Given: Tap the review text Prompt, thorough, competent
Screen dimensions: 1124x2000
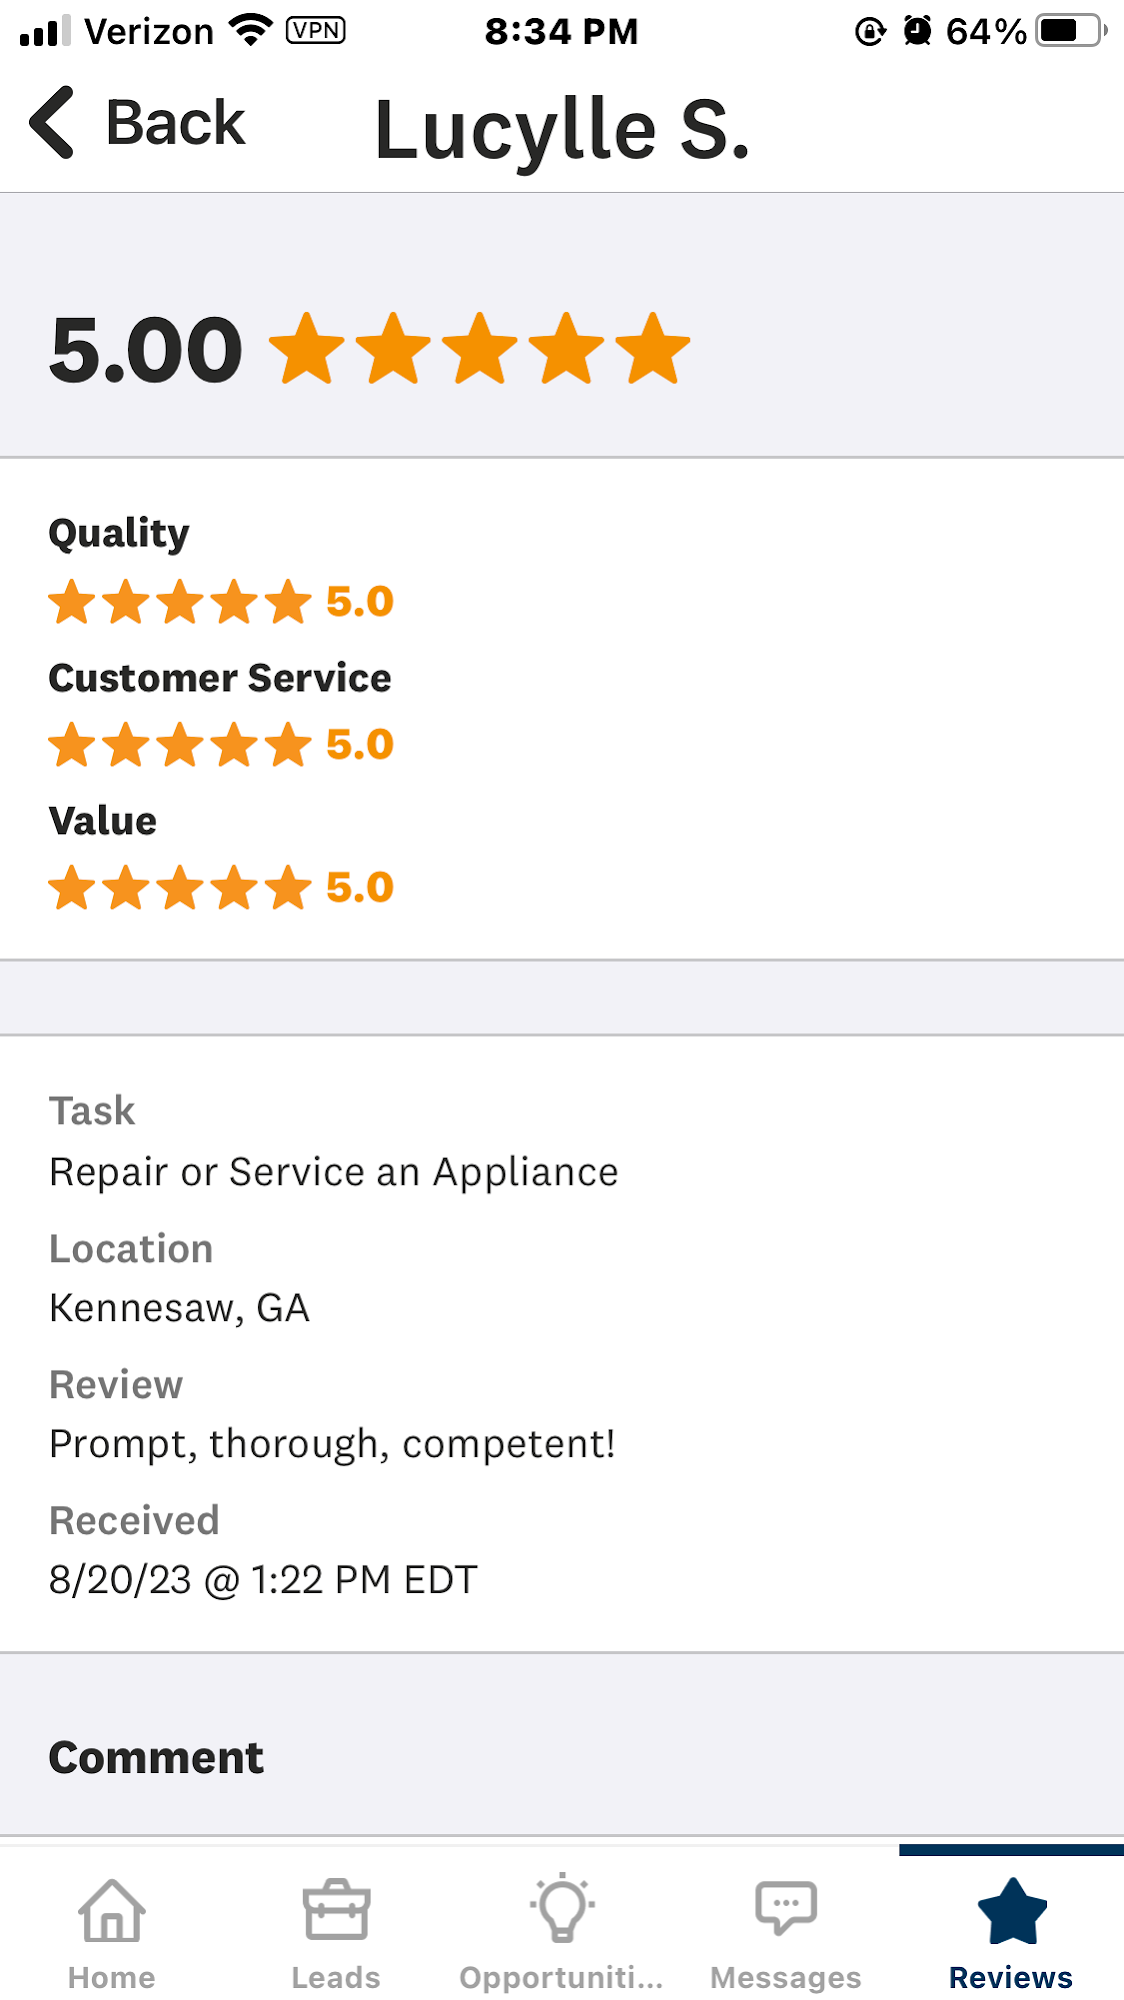Looking at the screenshot, I should coord(333,1443).
